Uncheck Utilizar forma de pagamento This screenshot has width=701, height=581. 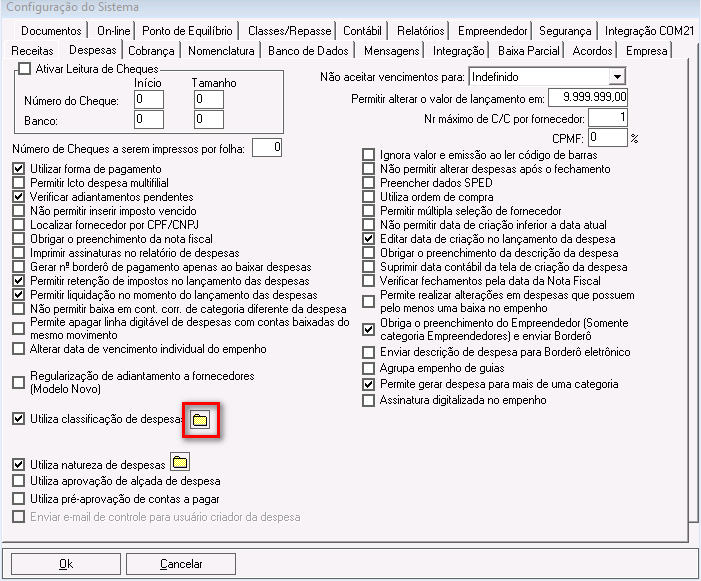coord(18,169)
